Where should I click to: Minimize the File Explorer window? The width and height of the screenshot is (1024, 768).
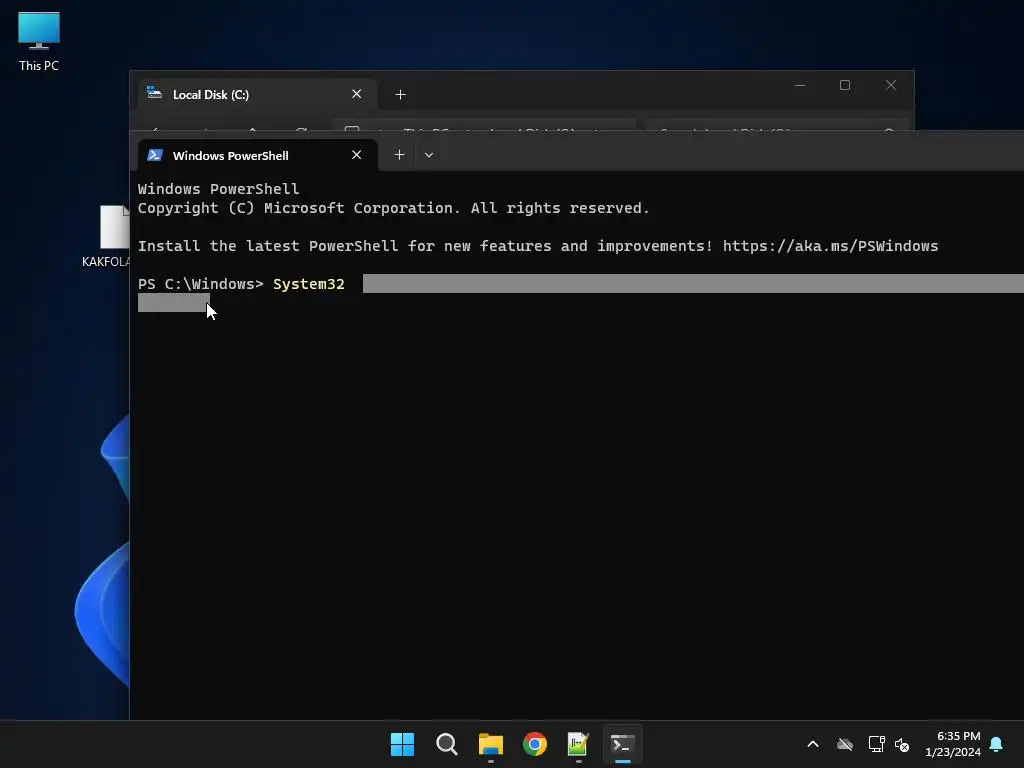pyautogui.click(x=800, y=86)
